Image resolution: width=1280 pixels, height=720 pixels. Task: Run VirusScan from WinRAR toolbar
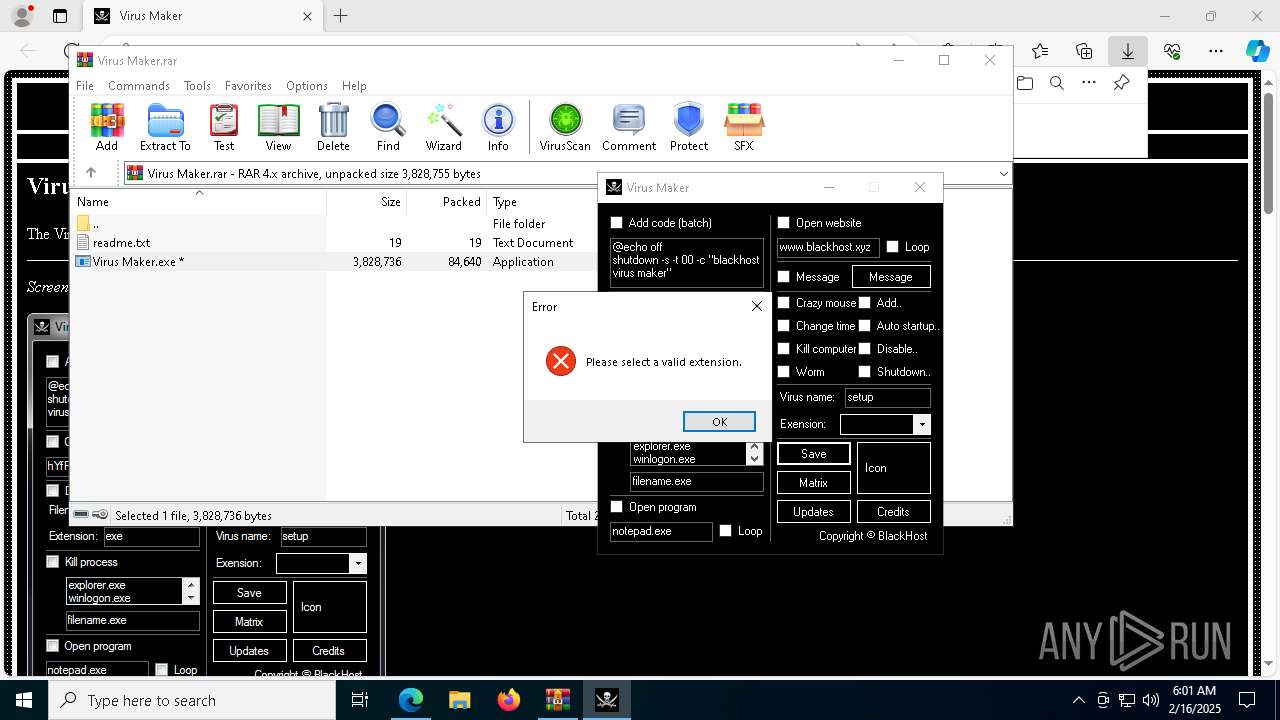pyautogui.click(x=565, y=127)
